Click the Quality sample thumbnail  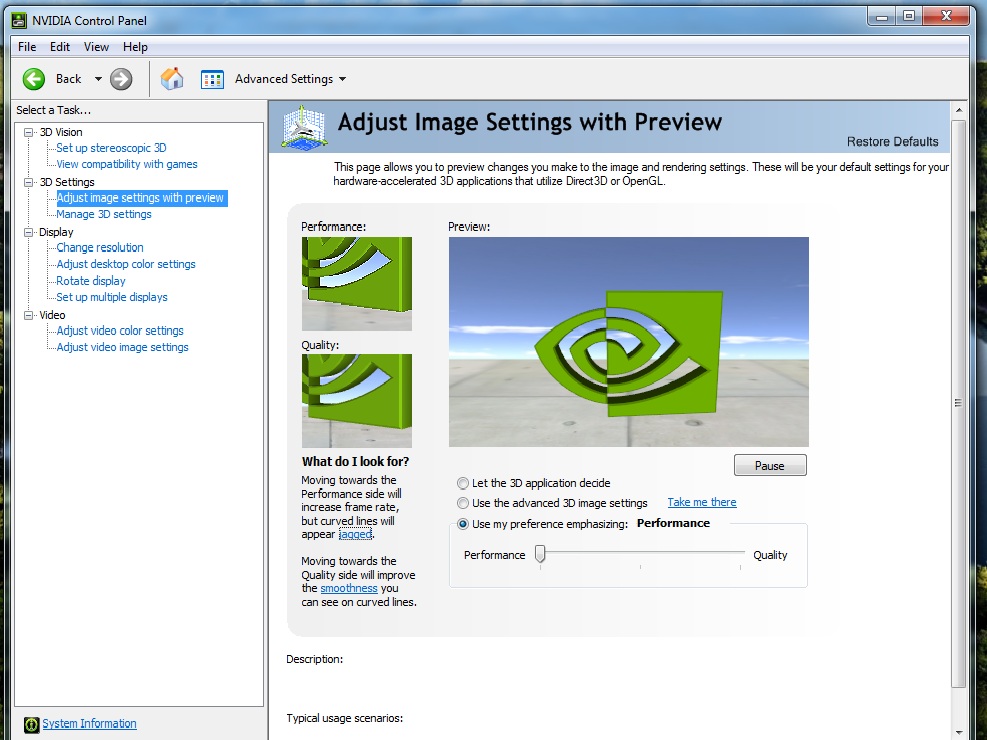(357, 401)
